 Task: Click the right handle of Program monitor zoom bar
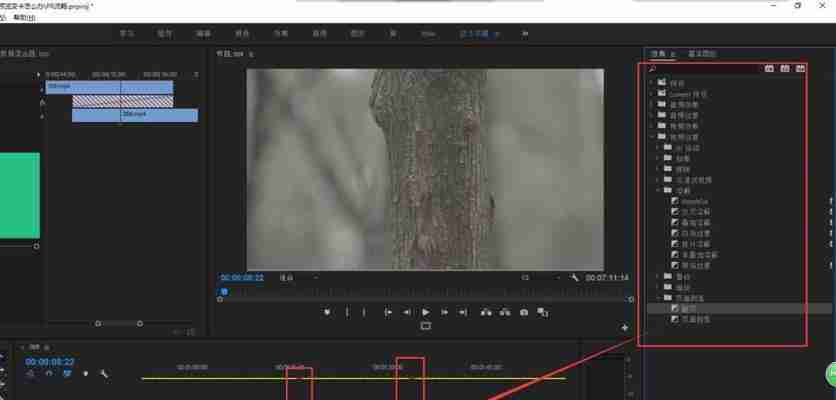coord(631,300)
